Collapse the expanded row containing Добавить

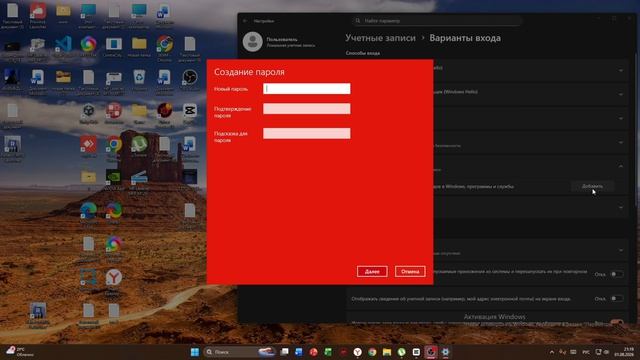click(x=620, y=167)
